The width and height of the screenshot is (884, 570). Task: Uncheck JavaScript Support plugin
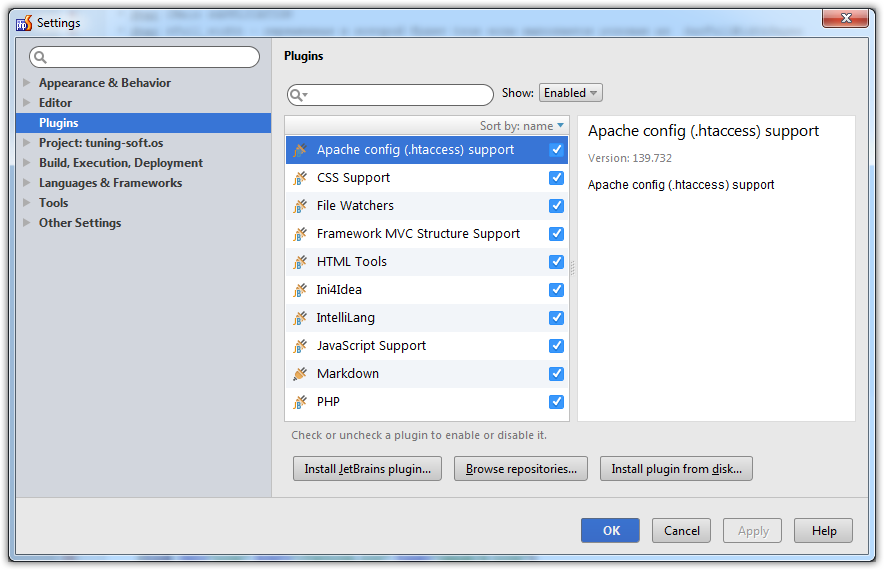(556, 346)
